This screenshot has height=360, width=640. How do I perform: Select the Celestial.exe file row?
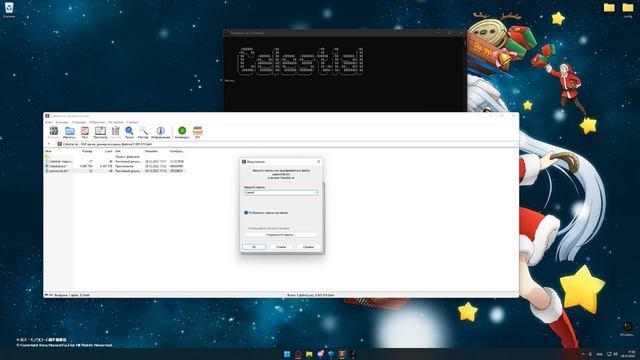(115, 166)
